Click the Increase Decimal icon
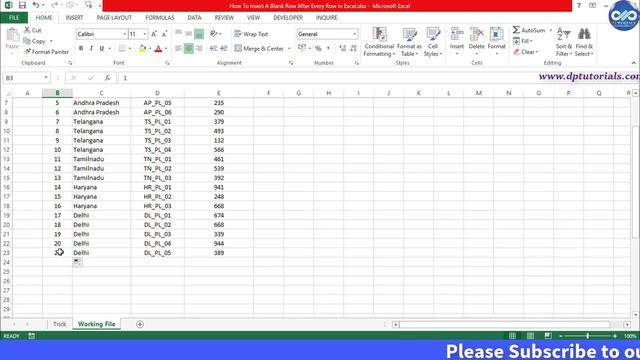Viewport: 640px width, 360px height. point(342,49)
